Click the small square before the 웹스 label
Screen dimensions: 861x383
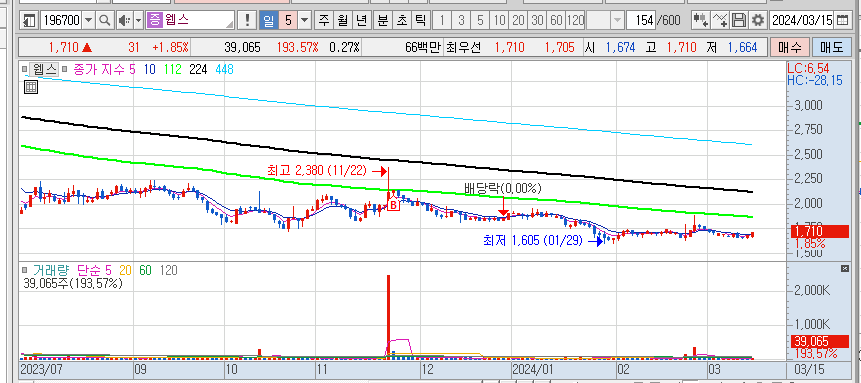(x=25, y=70)
